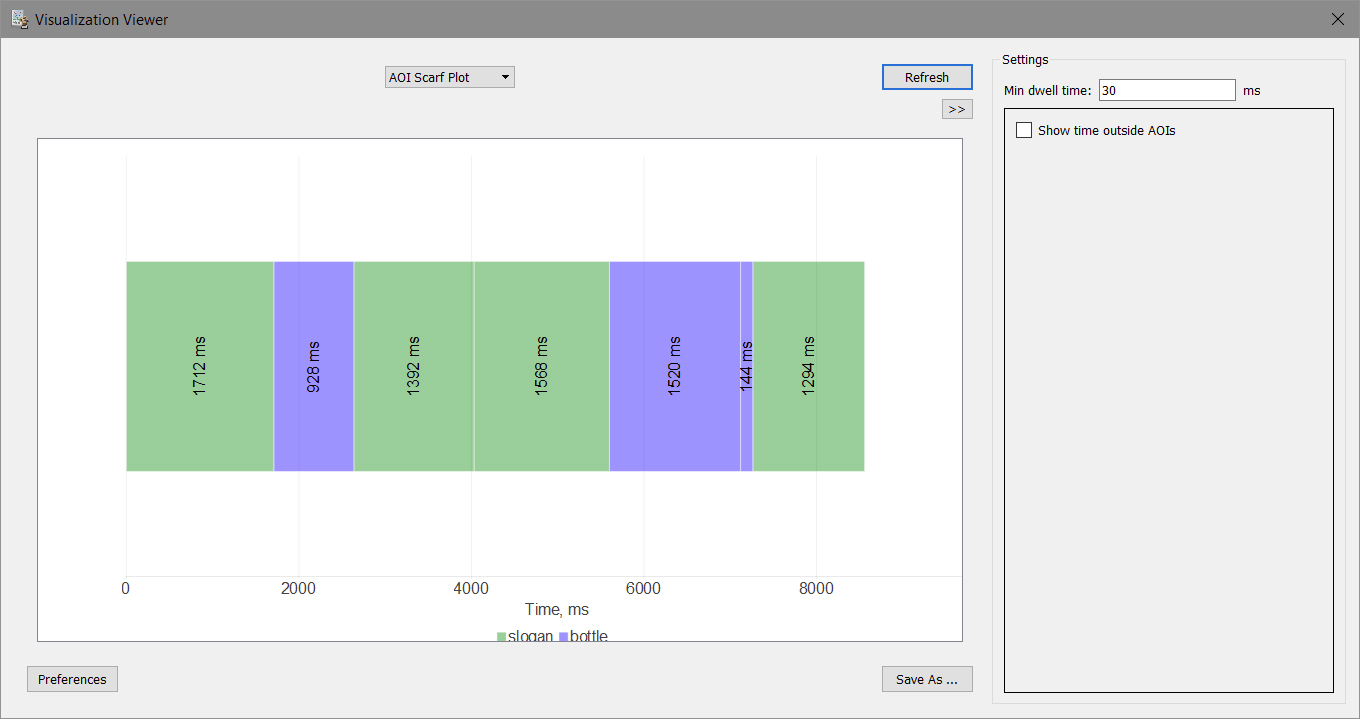Click the purple bottle legend swatch
Screen dimensions: 1360x719
pyautogui.click(x=563, y=637)
